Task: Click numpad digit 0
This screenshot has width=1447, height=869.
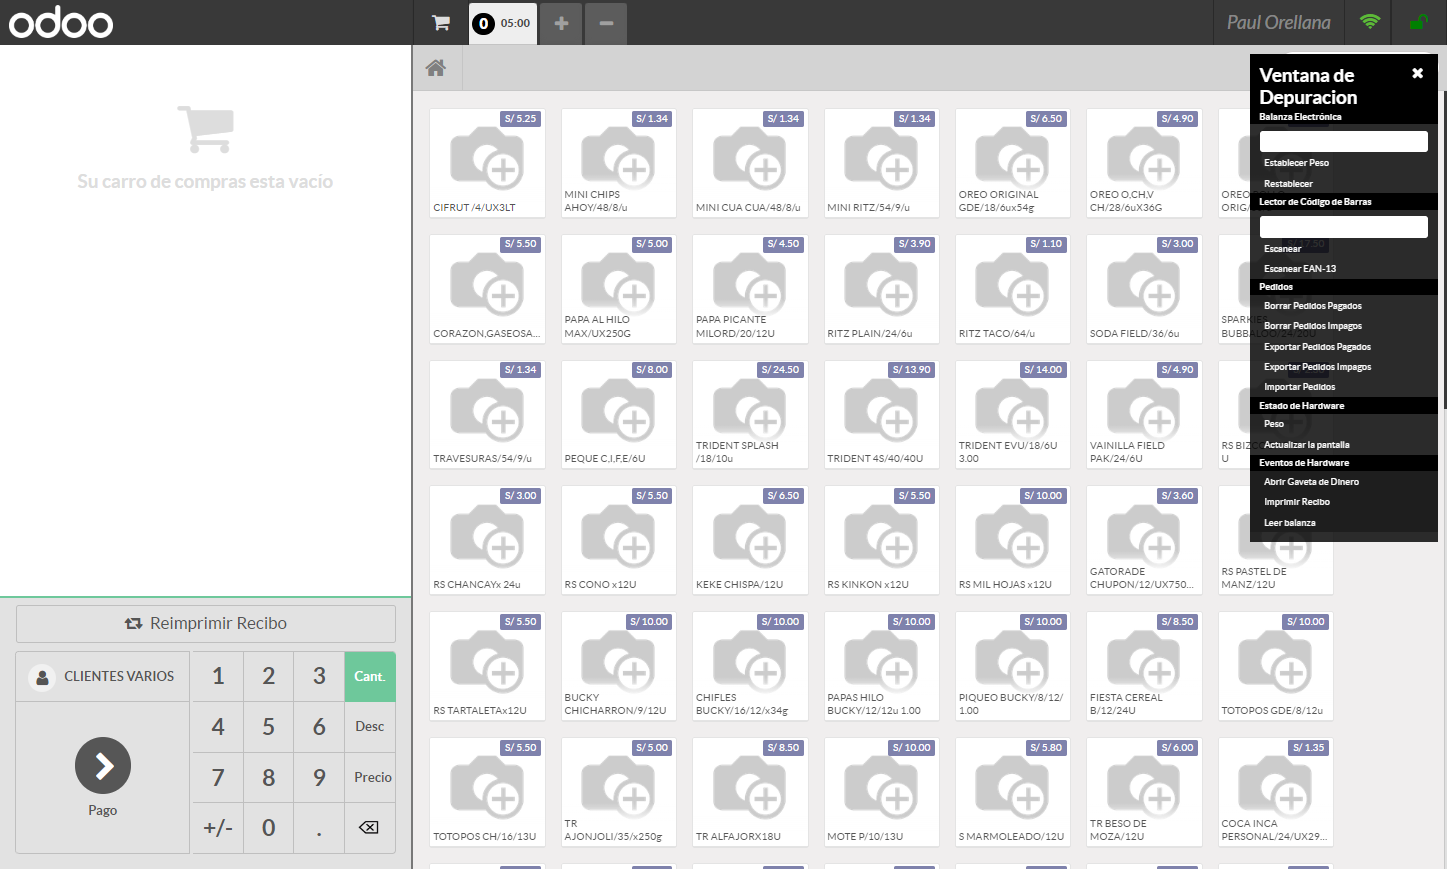Action: click(x=269, y=827)
